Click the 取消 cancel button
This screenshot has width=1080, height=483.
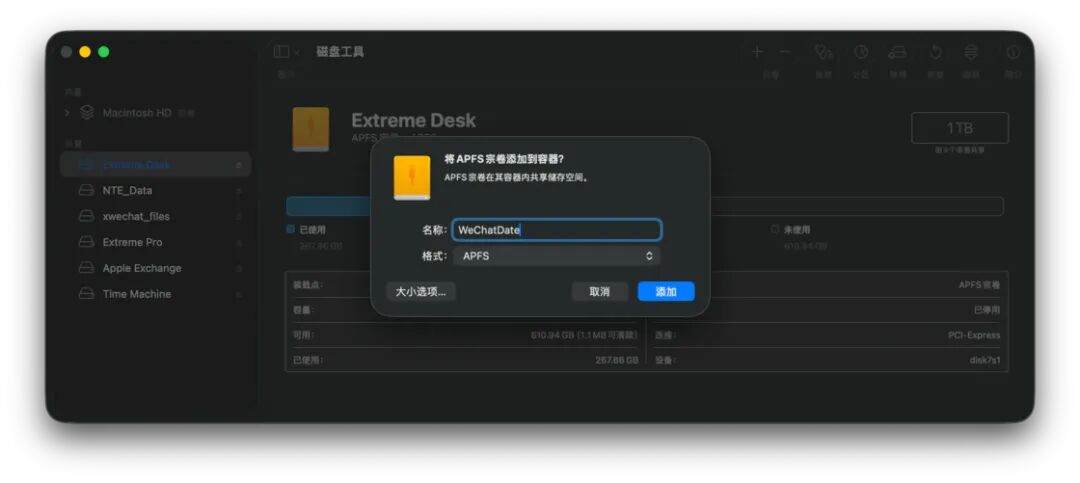coord(599,291)
